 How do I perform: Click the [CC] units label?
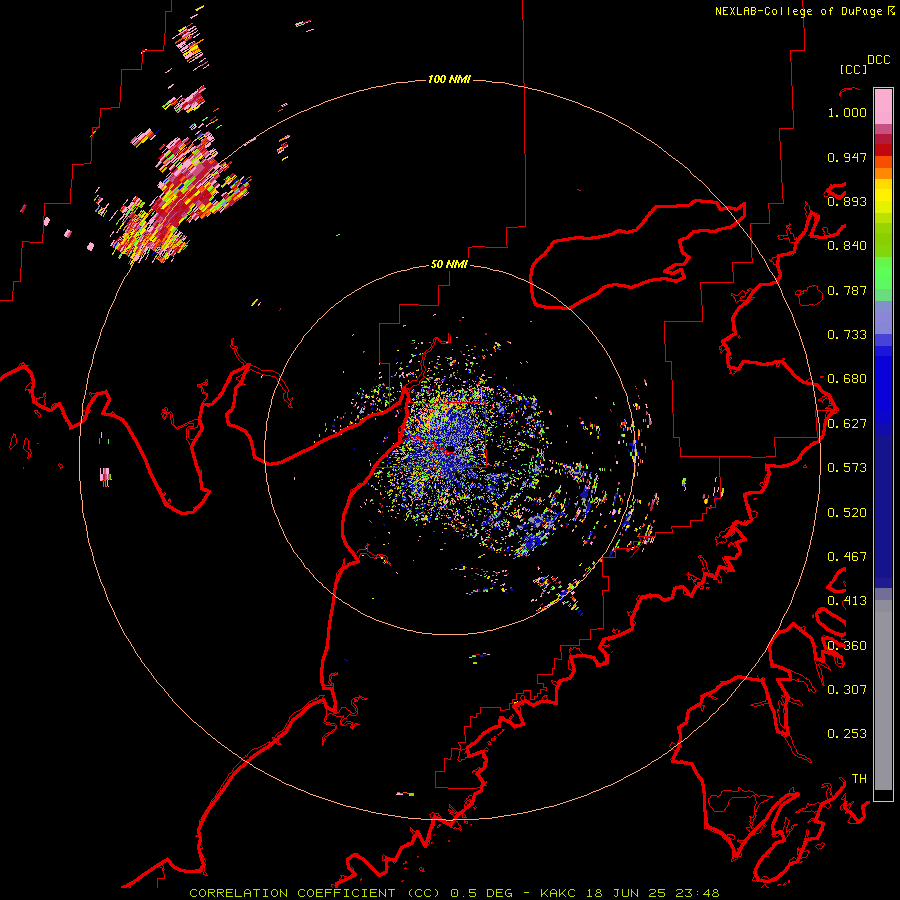(x=853, y=69)
